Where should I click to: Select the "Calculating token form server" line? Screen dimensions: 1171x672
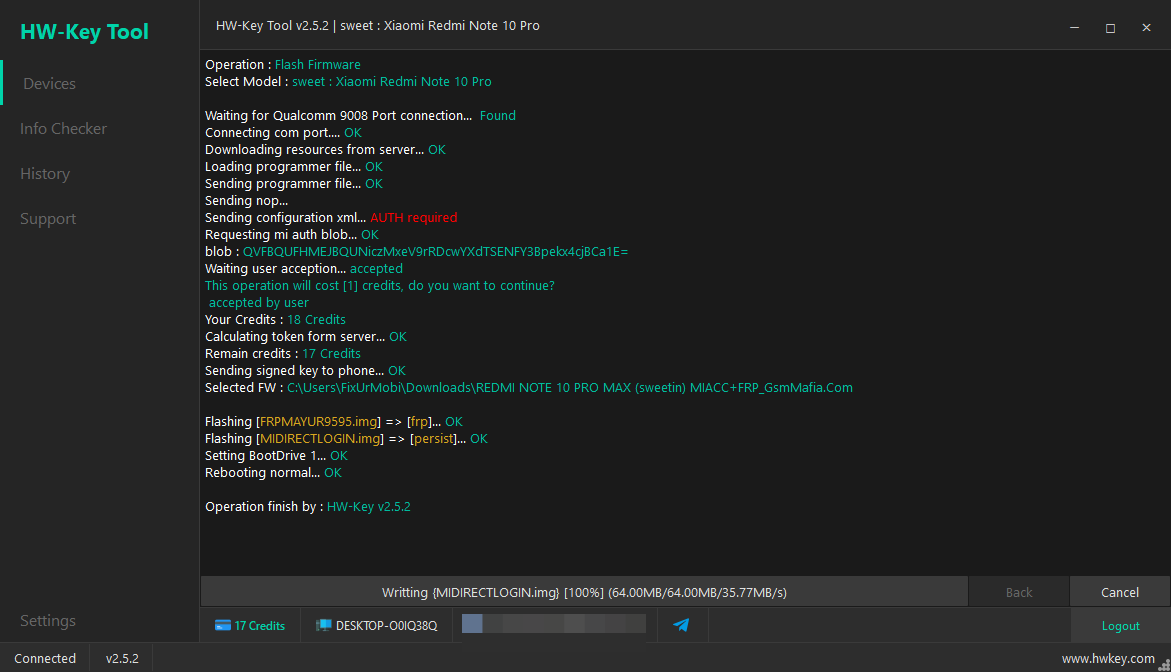pyautogui.click(x=305, y=337)
